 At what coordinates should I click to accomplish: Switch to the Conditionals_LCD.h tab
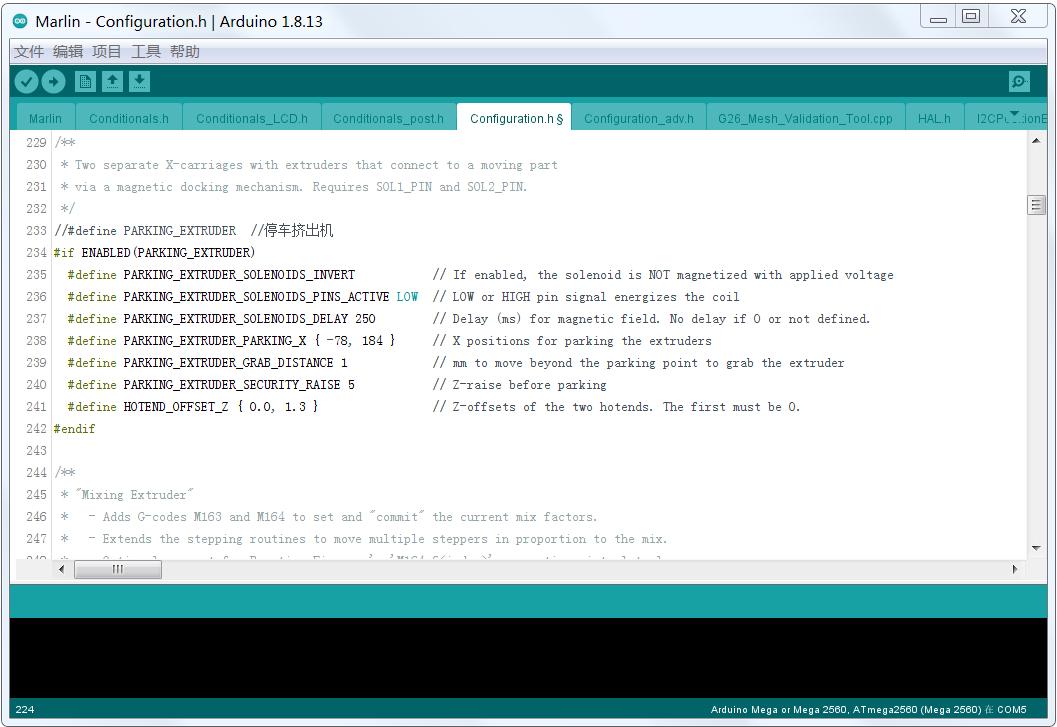click(x=252, y=118)
